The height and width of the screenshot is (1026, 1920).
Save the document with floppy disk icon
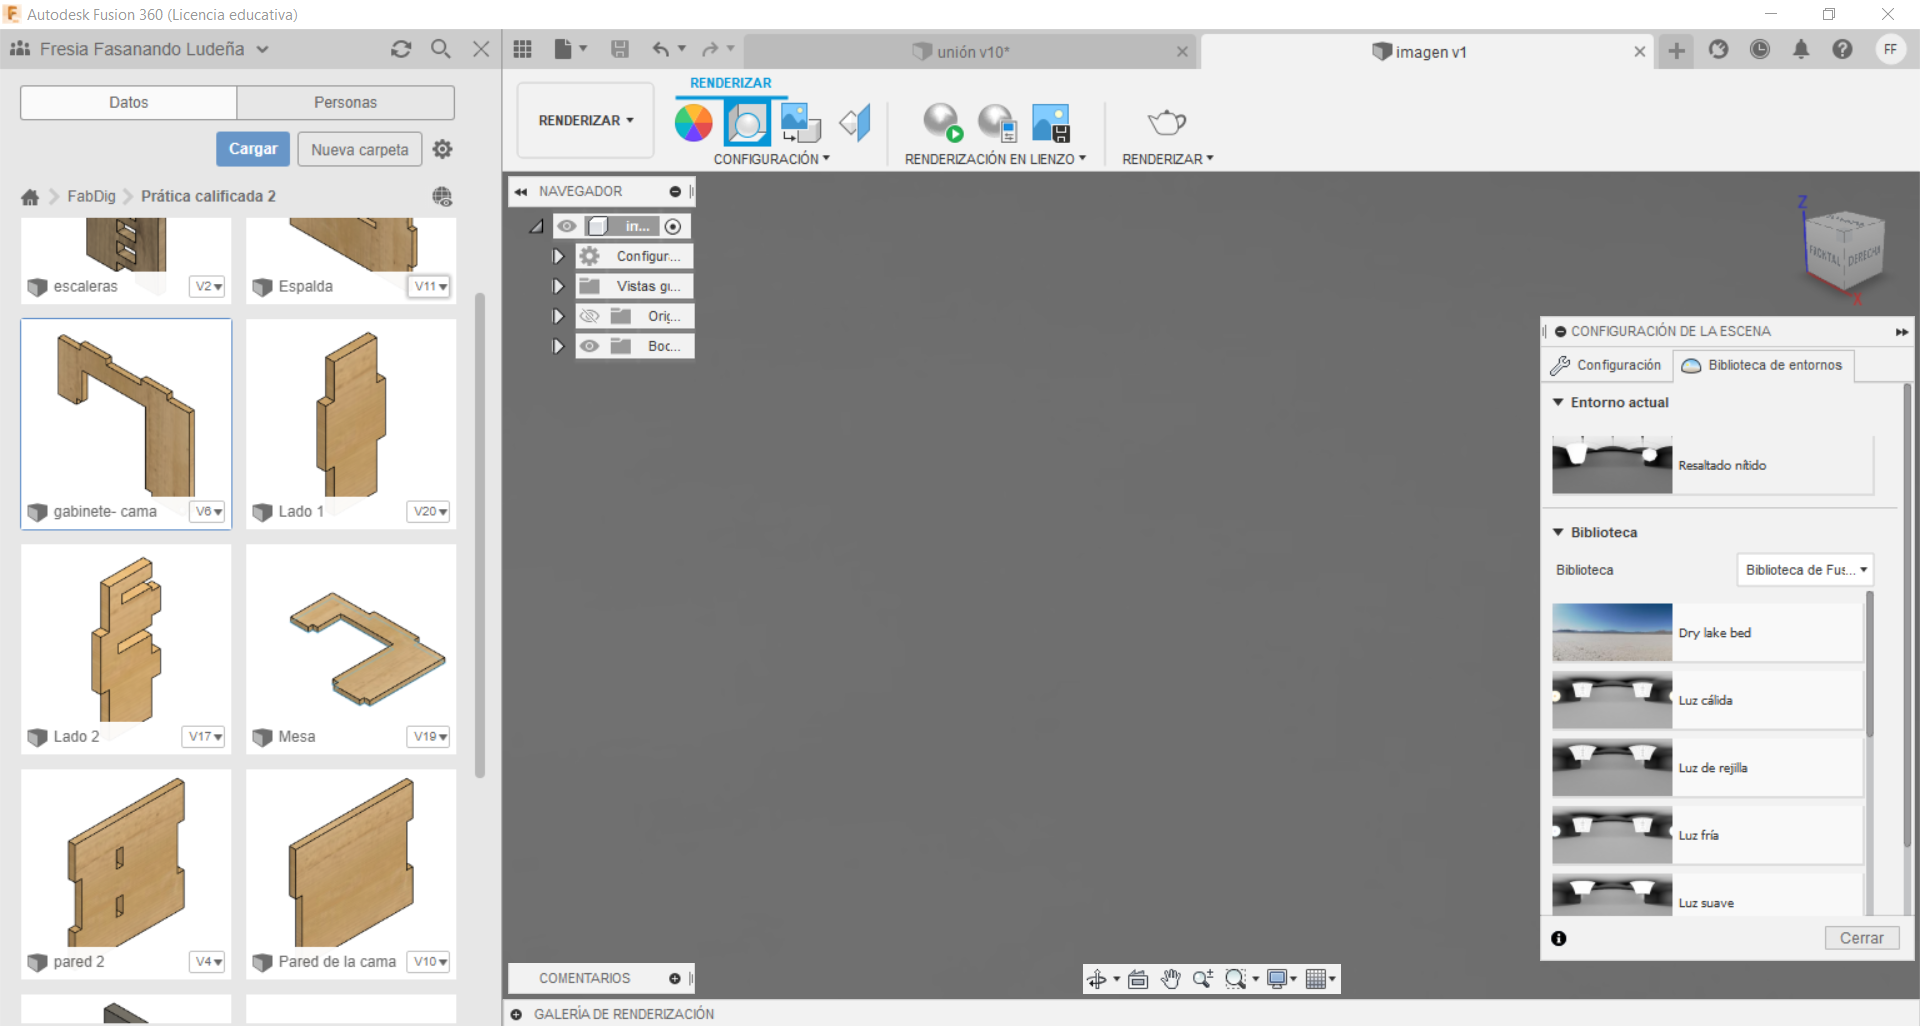[620, 49]
